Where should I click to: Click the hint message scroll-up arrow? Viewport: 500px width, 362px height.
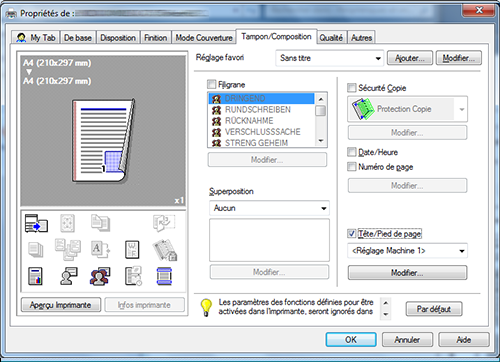[386, 303]
